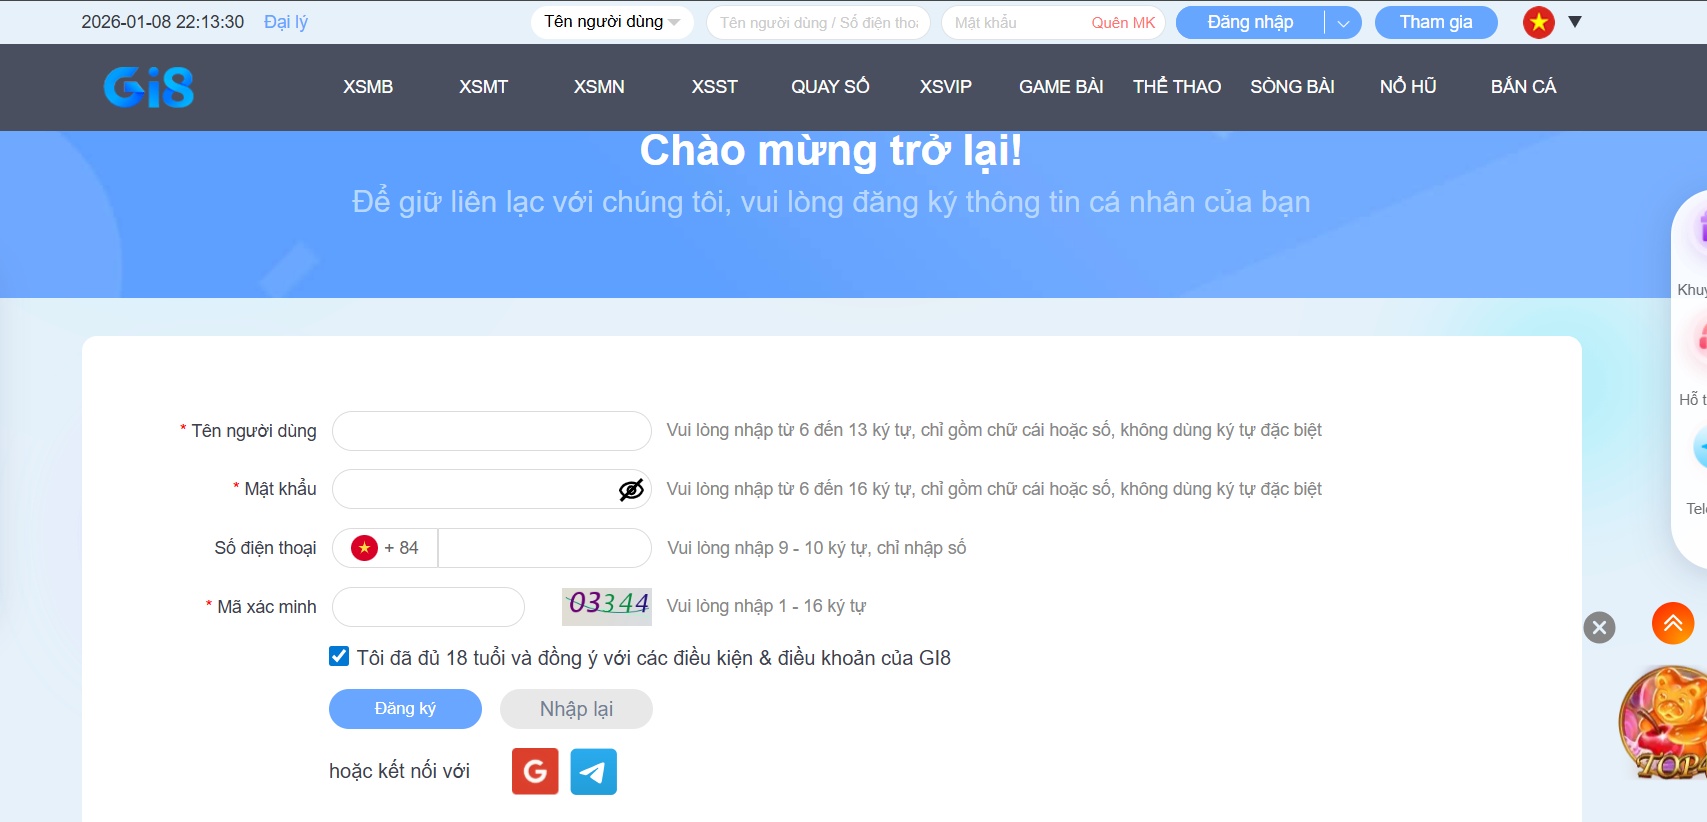The image size is (1707, 822).
Task: Click the Đăng nhập button
Action: pos(1250,22)
